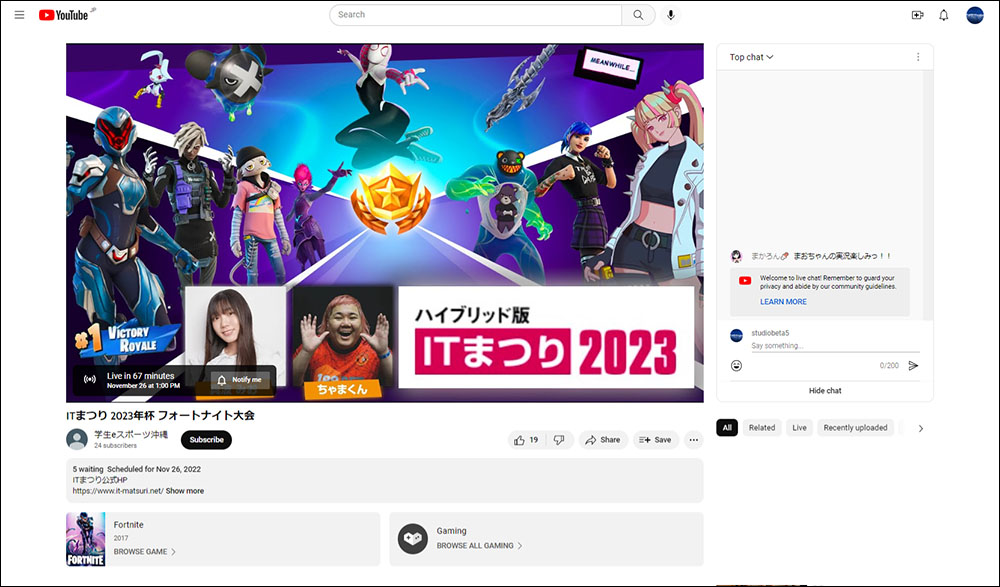1000x587 pixels.
Task: Hide the live chat panel
Action: [825, 390]
